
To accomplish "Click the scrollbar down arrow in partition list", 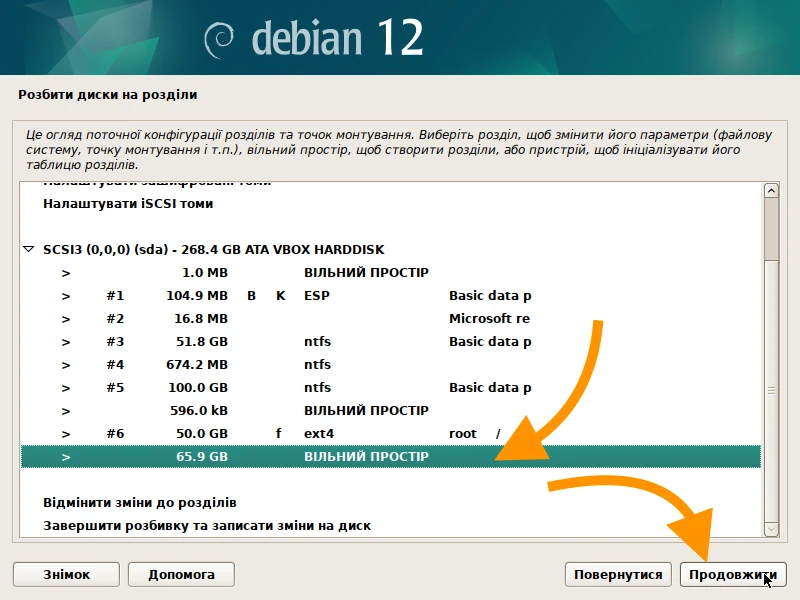I will [771, 529].
